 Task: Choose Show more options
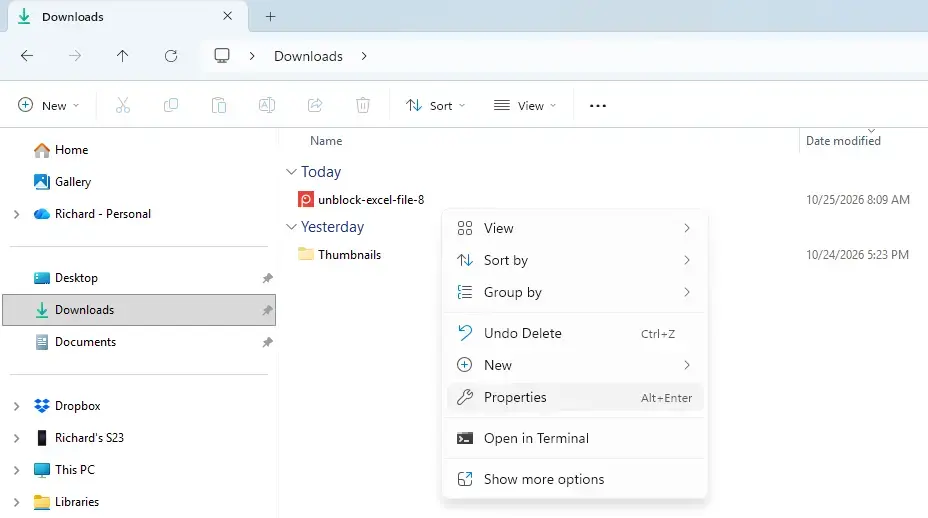coord(574,479)
